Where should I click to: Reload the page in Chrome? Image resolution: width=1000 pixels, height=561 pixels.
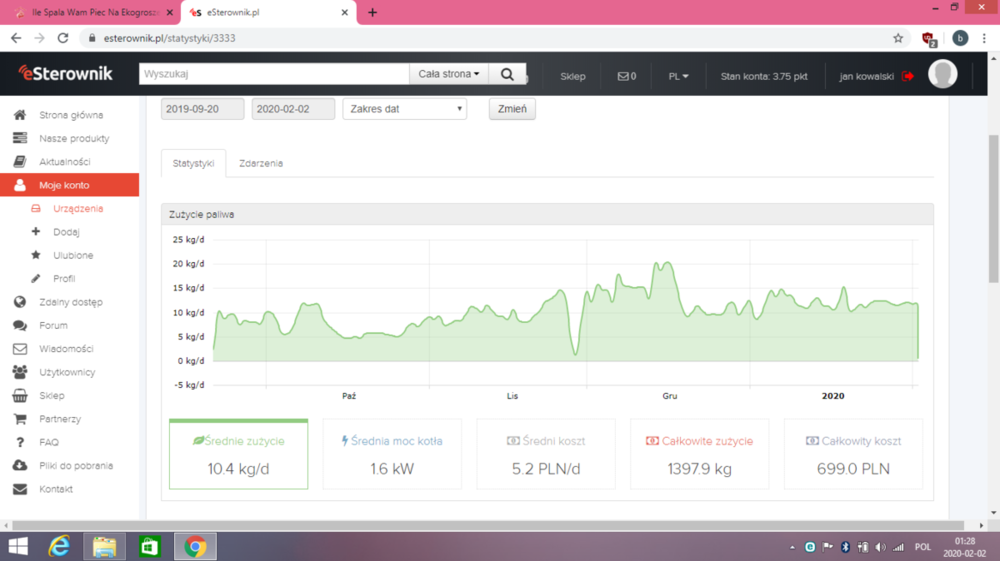tap(63, 38)
